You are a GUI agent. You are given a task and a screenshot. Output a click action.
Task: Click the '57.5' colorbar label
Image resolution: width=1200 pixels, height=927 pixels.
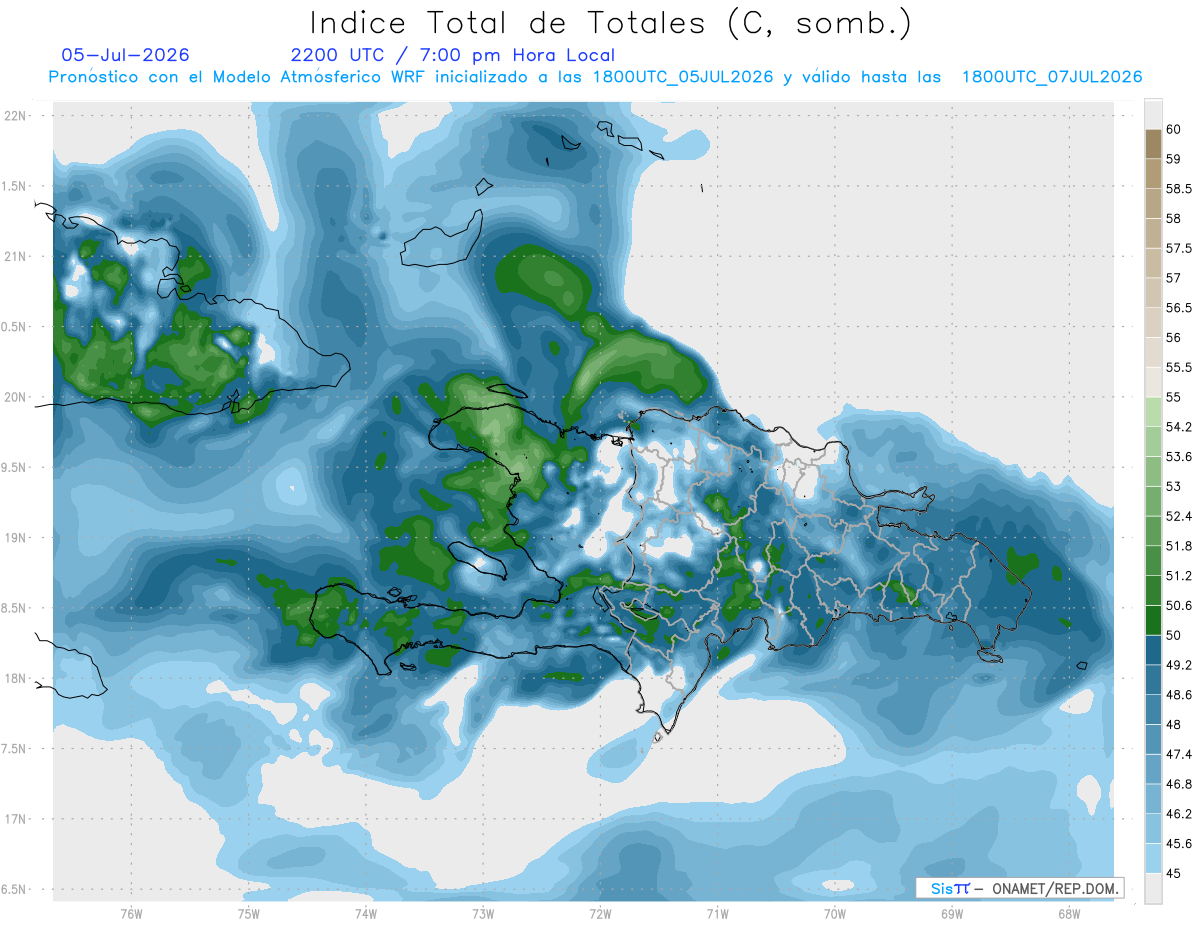point(1179,248)
